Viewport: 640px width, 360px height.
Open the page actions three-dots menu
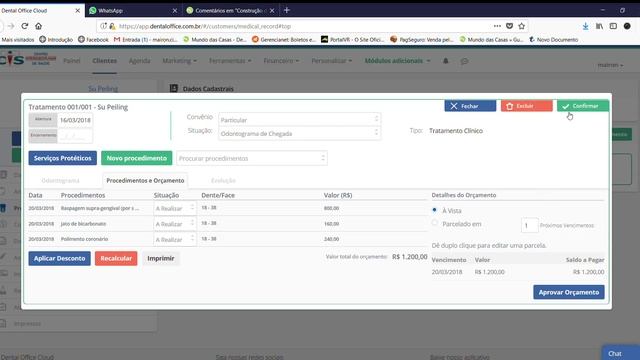point(497,26)
